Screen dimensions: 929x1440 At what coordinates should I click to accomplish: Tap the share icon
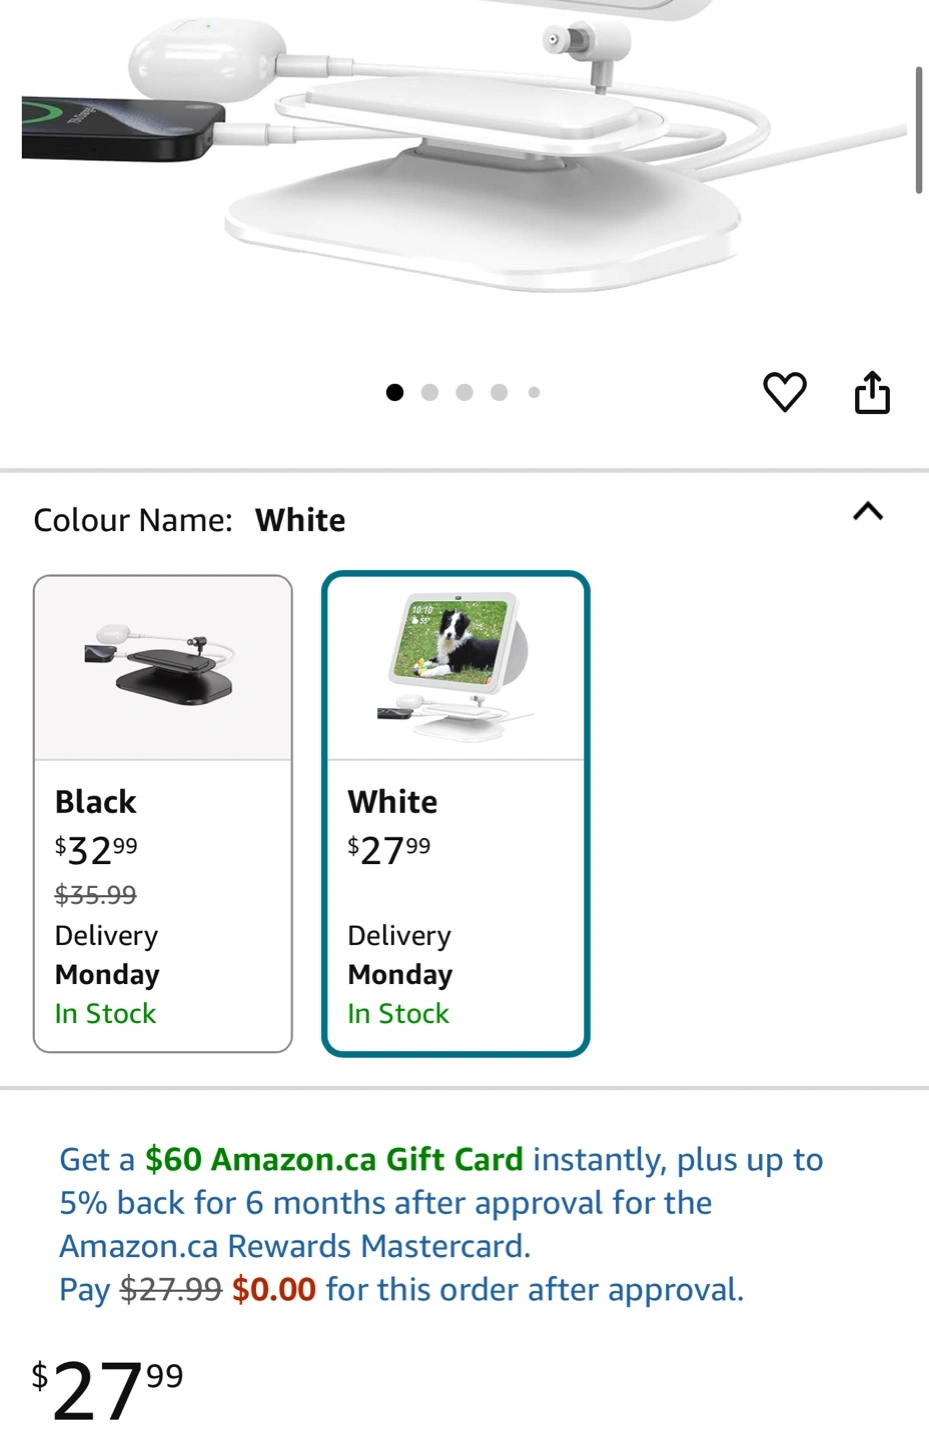point(872,392)
